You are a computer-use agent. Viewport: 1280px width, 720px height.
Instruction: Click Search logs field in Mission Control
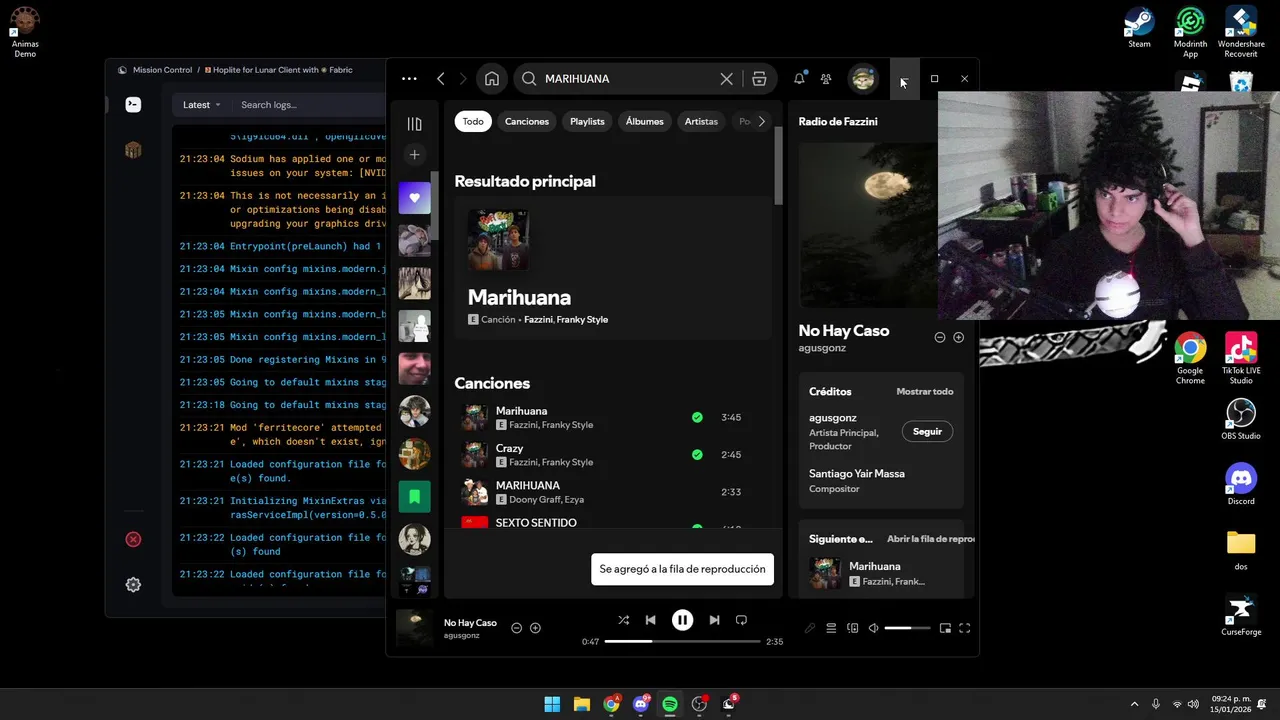point(310,105)
